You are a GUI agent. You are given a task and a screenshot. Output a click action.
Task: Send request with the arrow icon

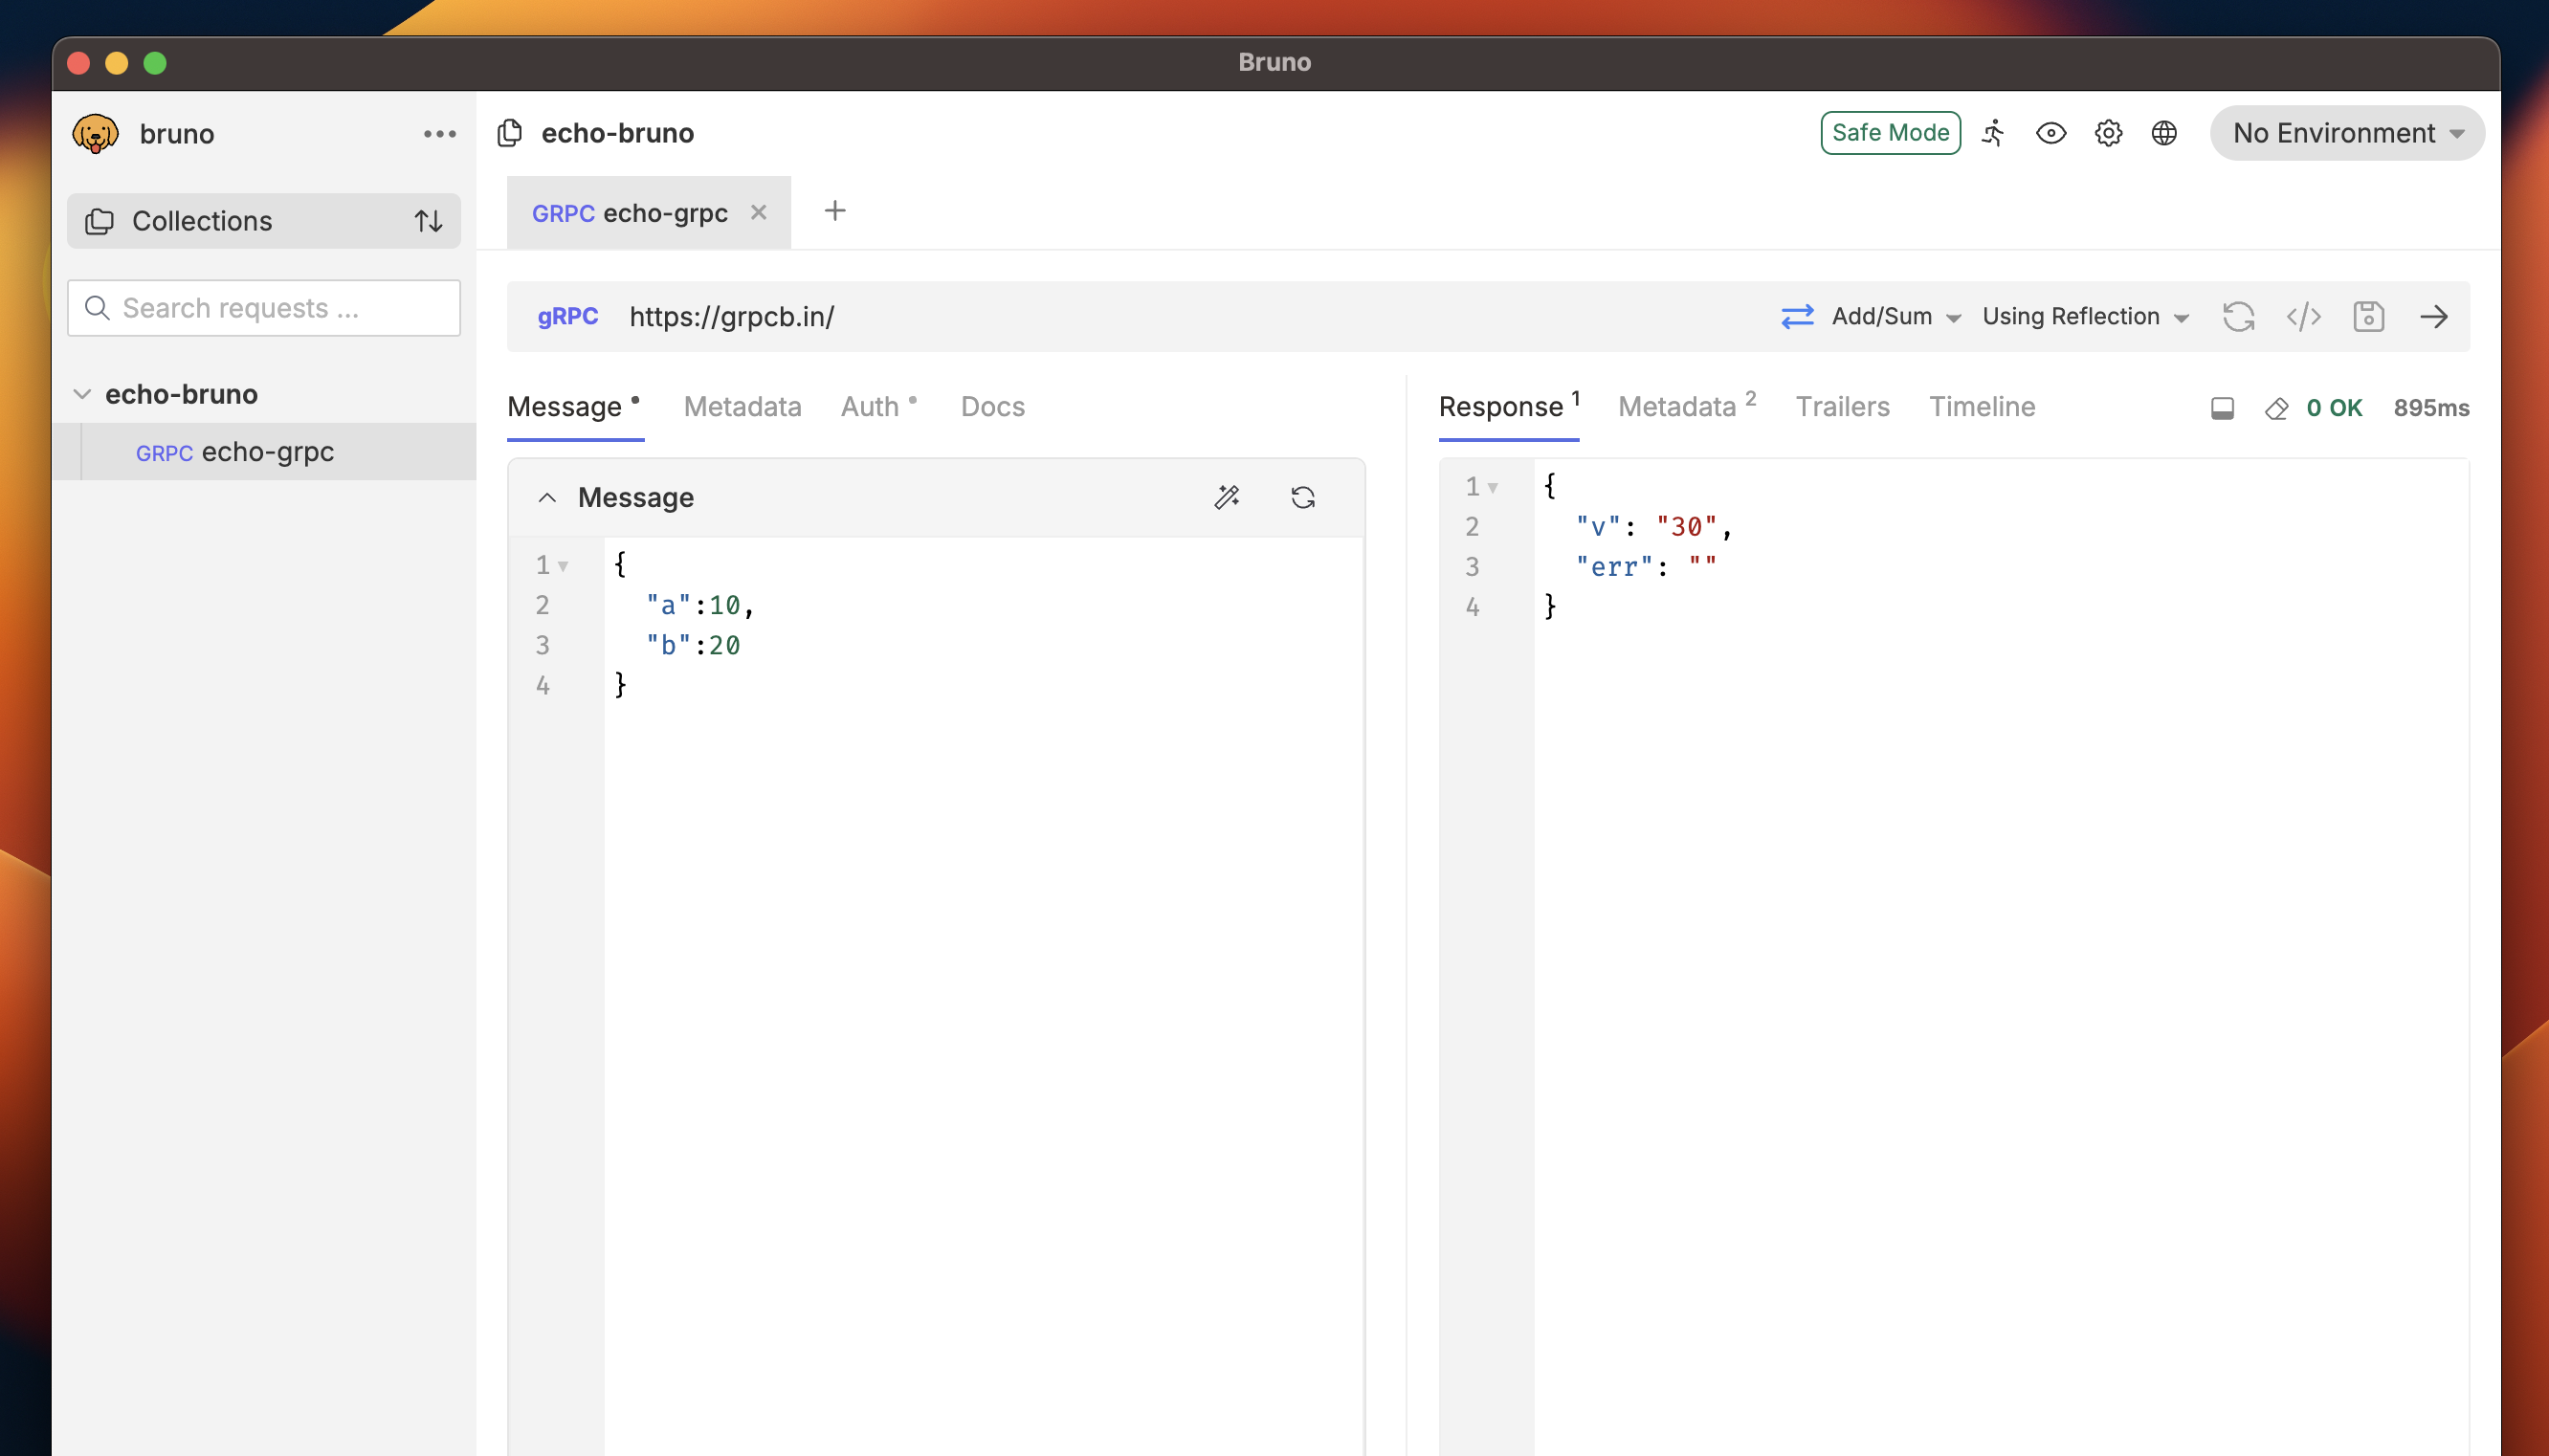(x=2433, y=317)
